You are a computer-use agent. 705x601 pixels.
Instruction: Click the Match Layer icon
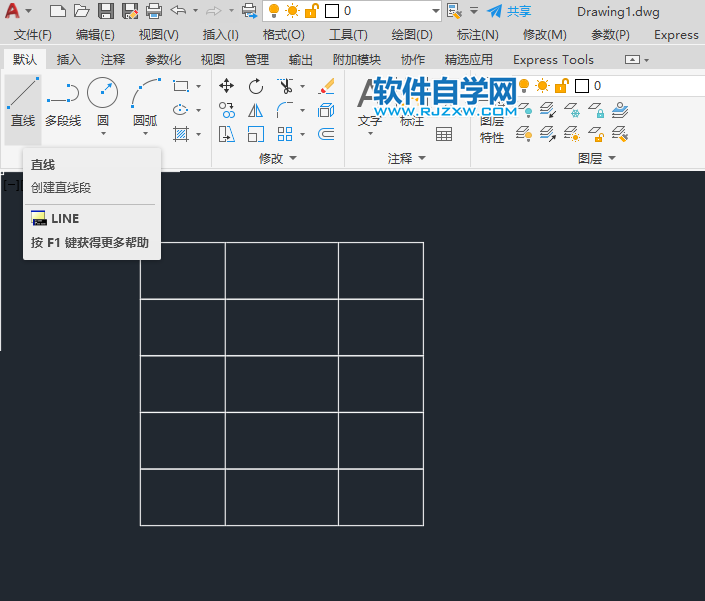(620, 134)
